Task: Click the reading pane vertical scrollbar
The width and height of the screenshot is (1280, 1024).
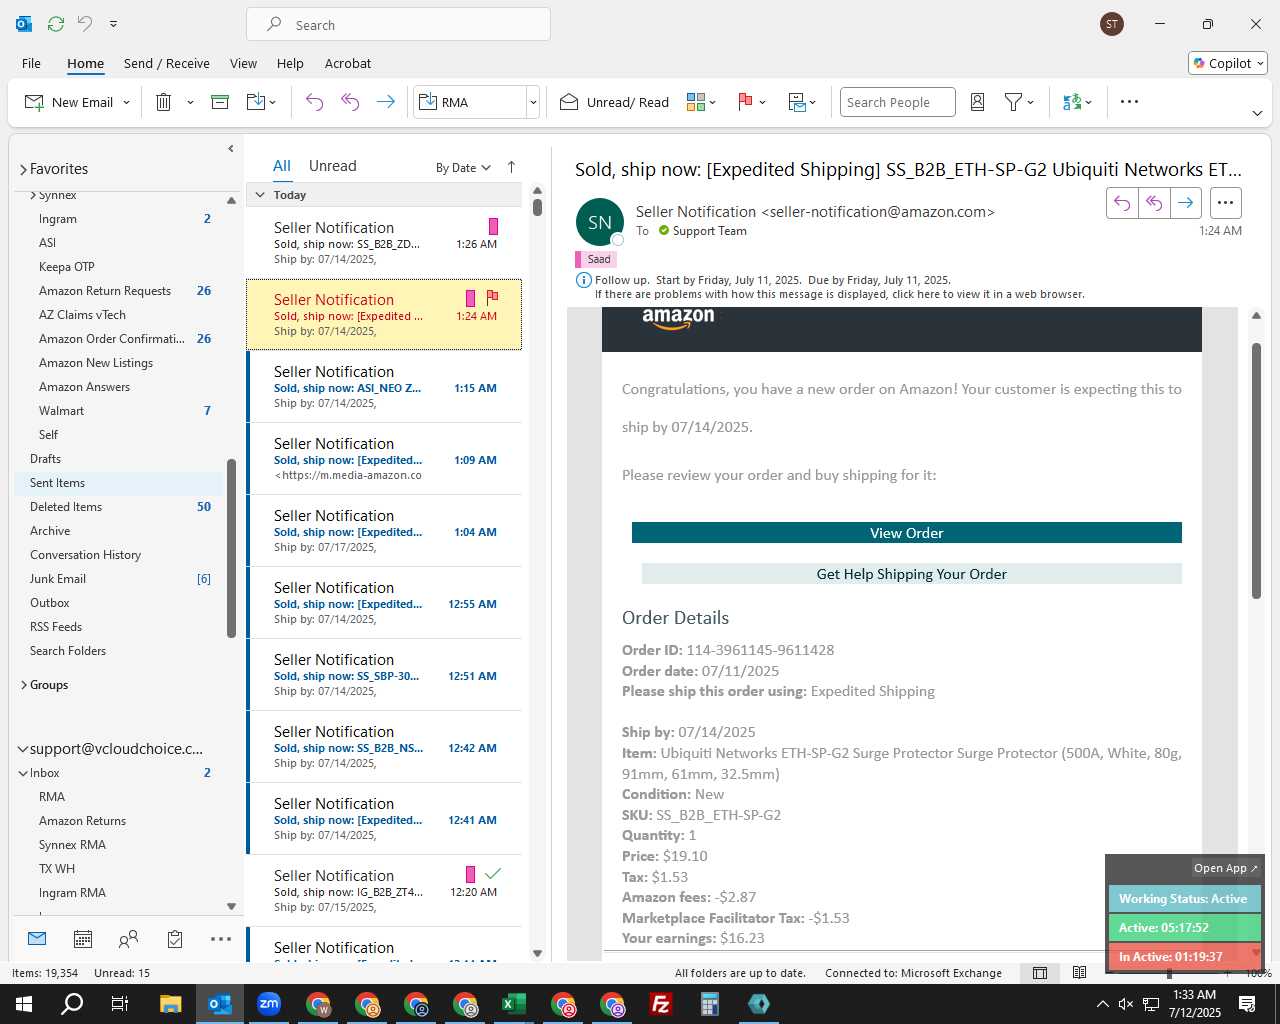Action: click(1256, 470)
